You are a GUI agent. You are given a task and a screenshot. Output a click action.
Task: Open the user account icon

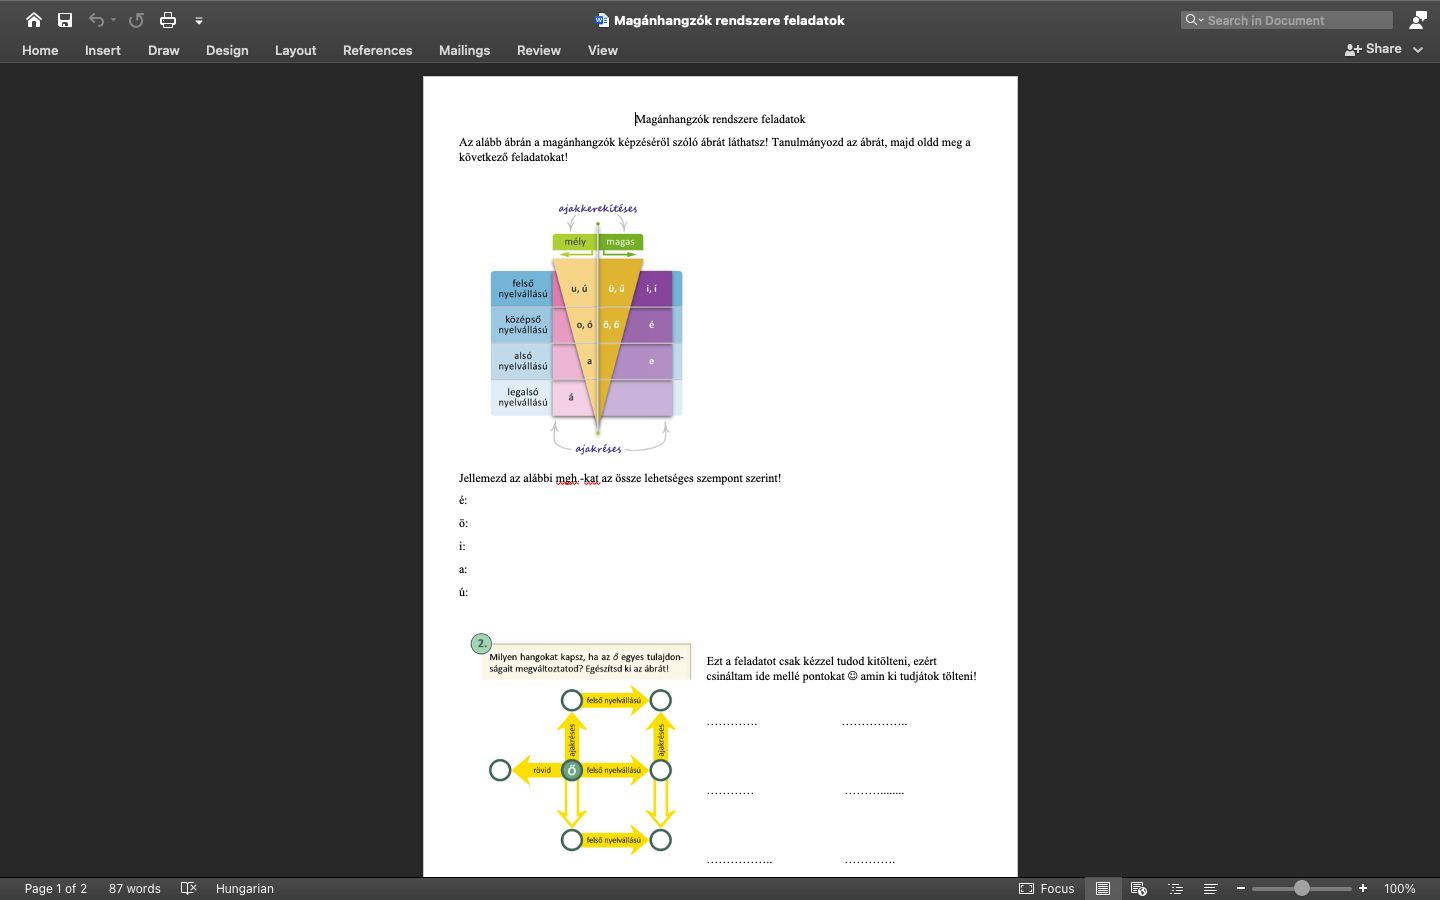tap(1418, 20)
